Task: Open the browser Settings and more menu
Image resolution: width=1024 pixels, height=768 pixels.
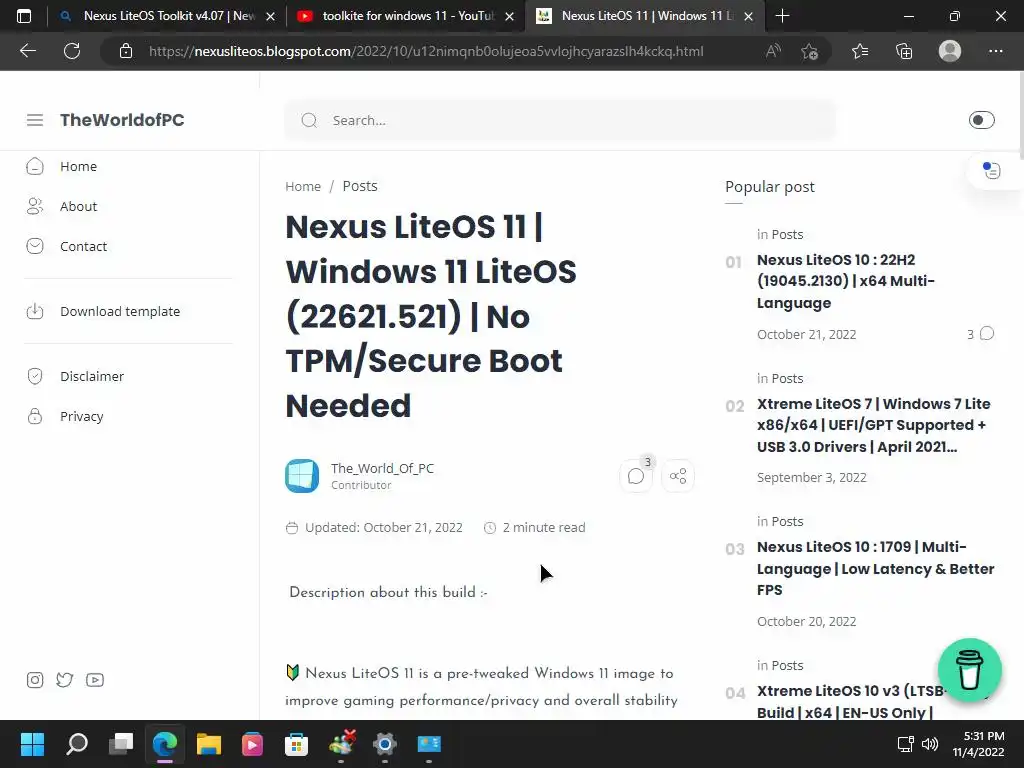Action: (x=995, y=51)
